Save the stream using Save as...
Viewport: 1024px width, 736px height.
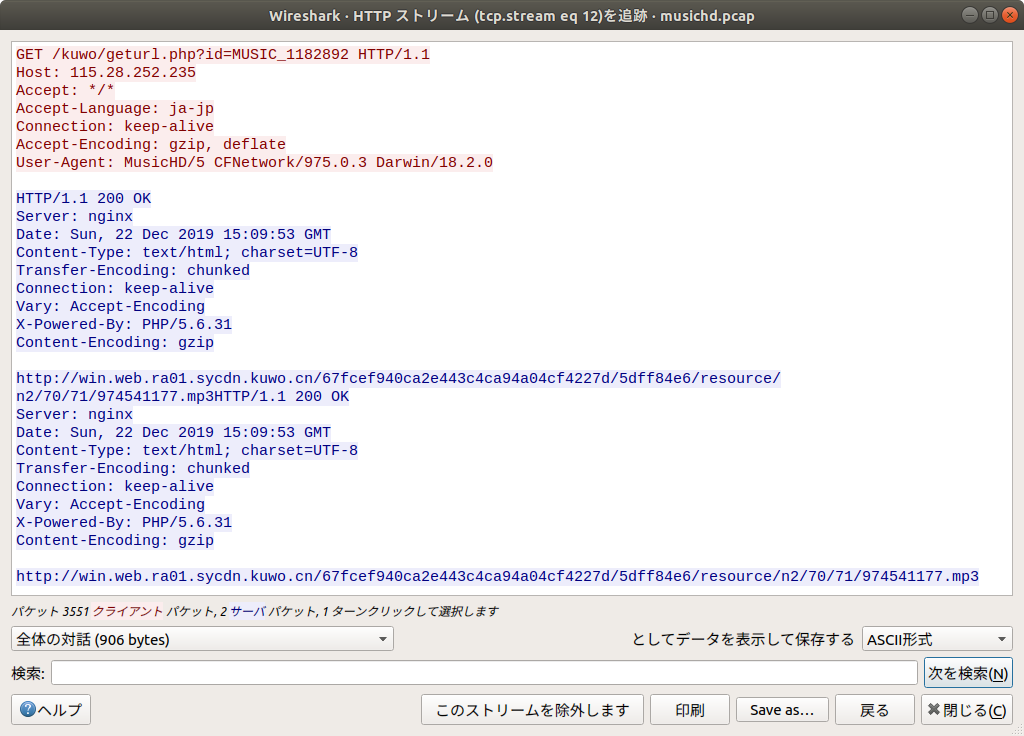click(x=782, y=709)
